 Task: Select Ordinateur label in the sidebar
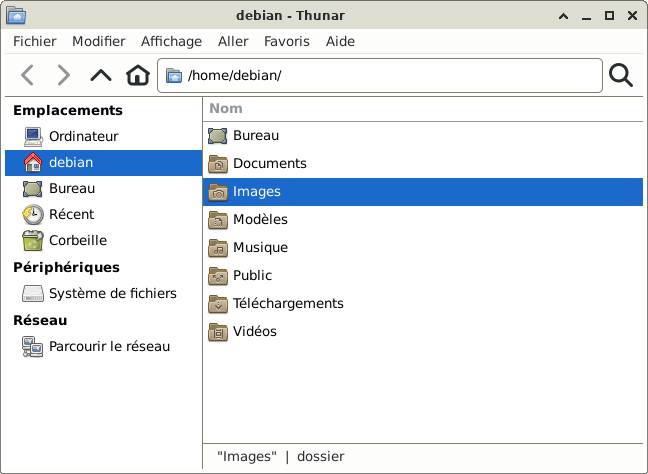click(83, 136)
